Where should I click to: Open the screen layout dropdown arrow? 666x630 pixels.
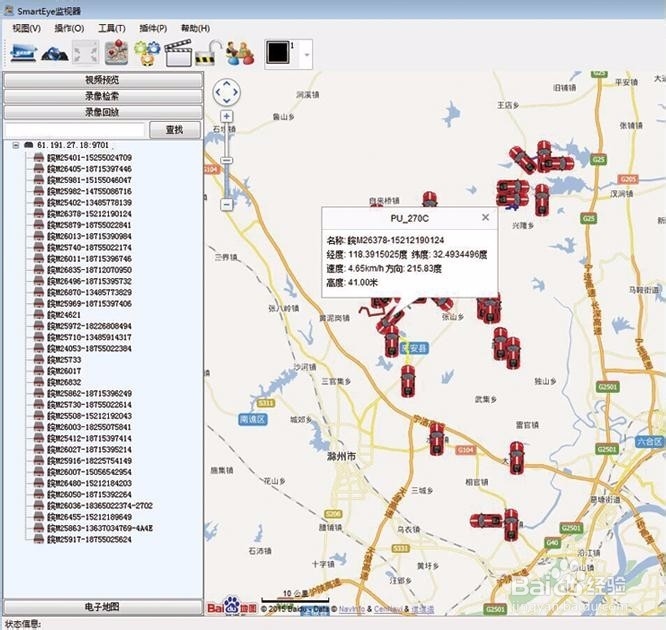pos(307,54)
